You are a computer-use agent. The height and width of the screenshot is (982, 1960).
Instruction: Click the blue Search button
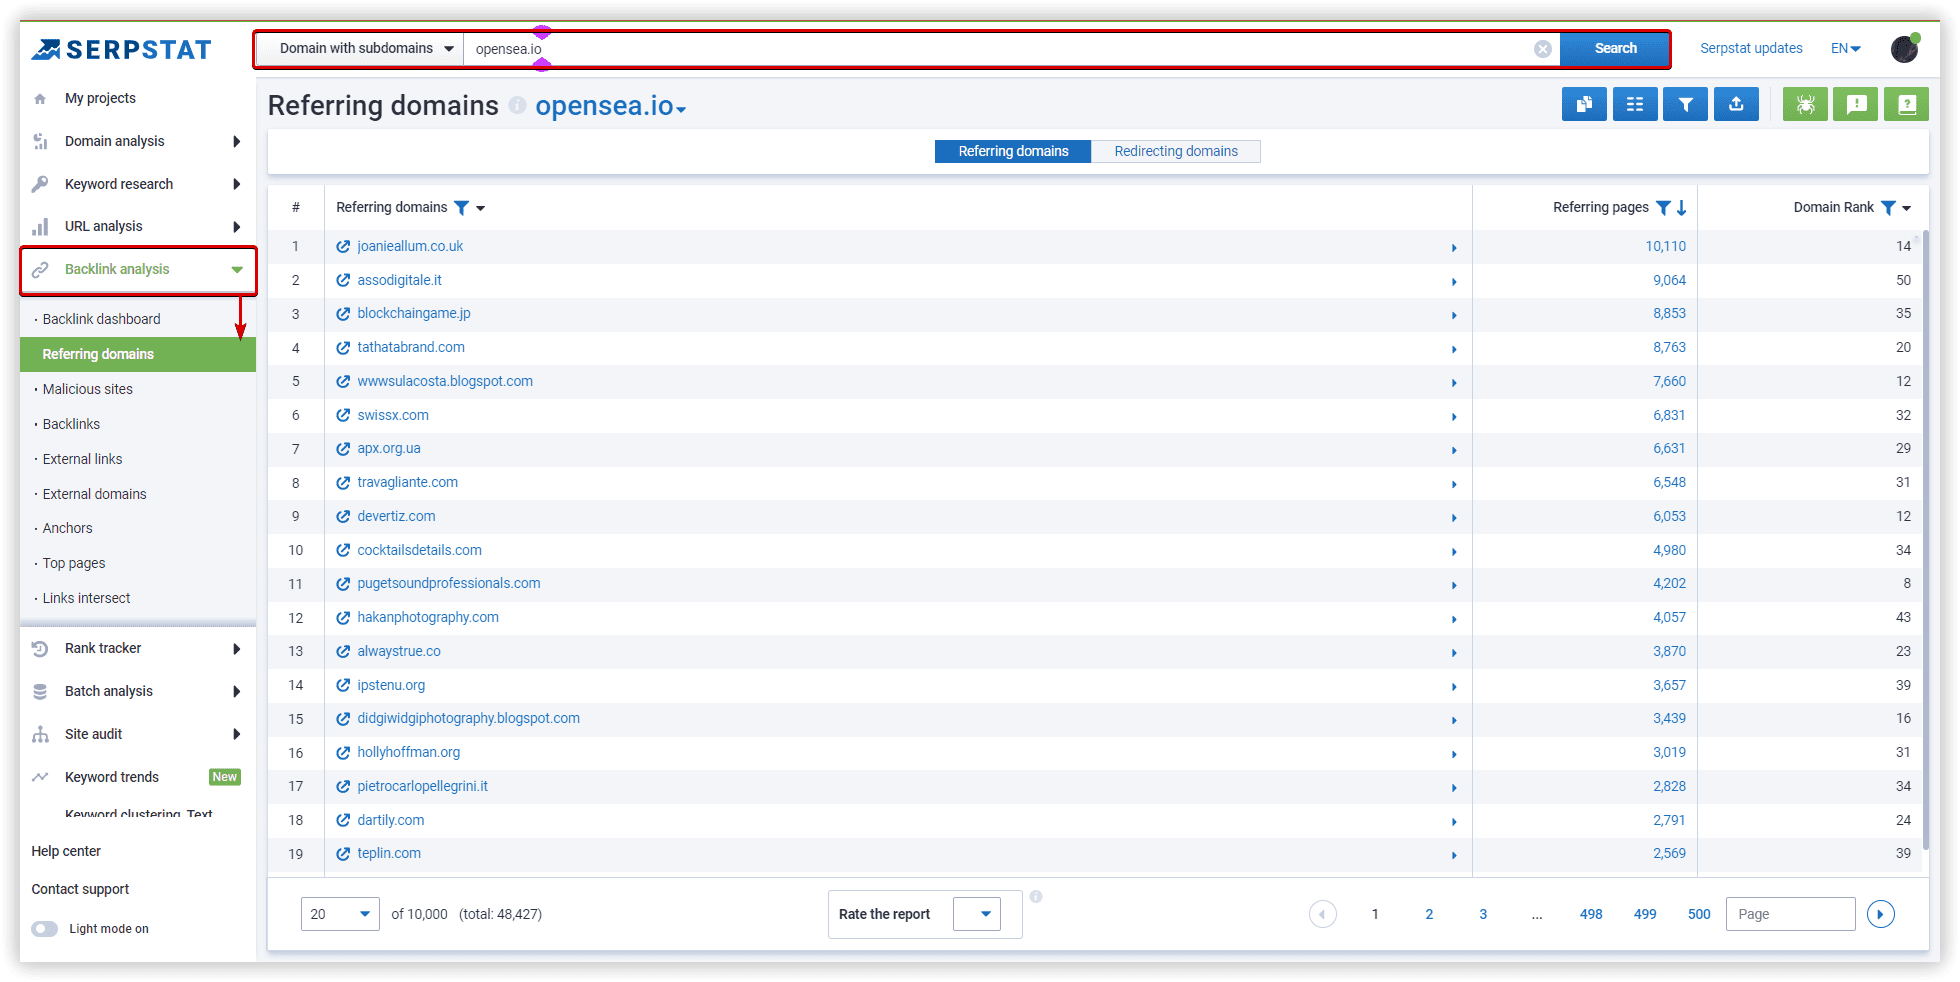pyautogui.click(x=1615, y=49)
